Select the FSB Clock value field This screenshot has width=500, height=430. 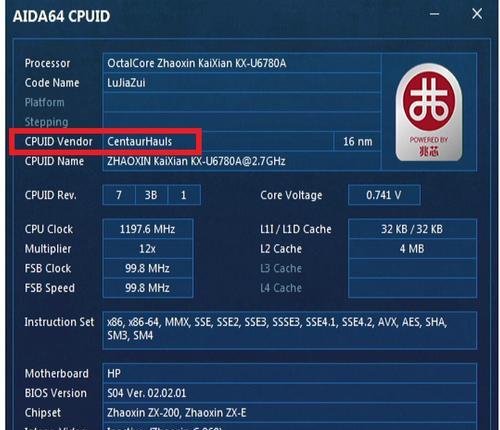point(148,268)
